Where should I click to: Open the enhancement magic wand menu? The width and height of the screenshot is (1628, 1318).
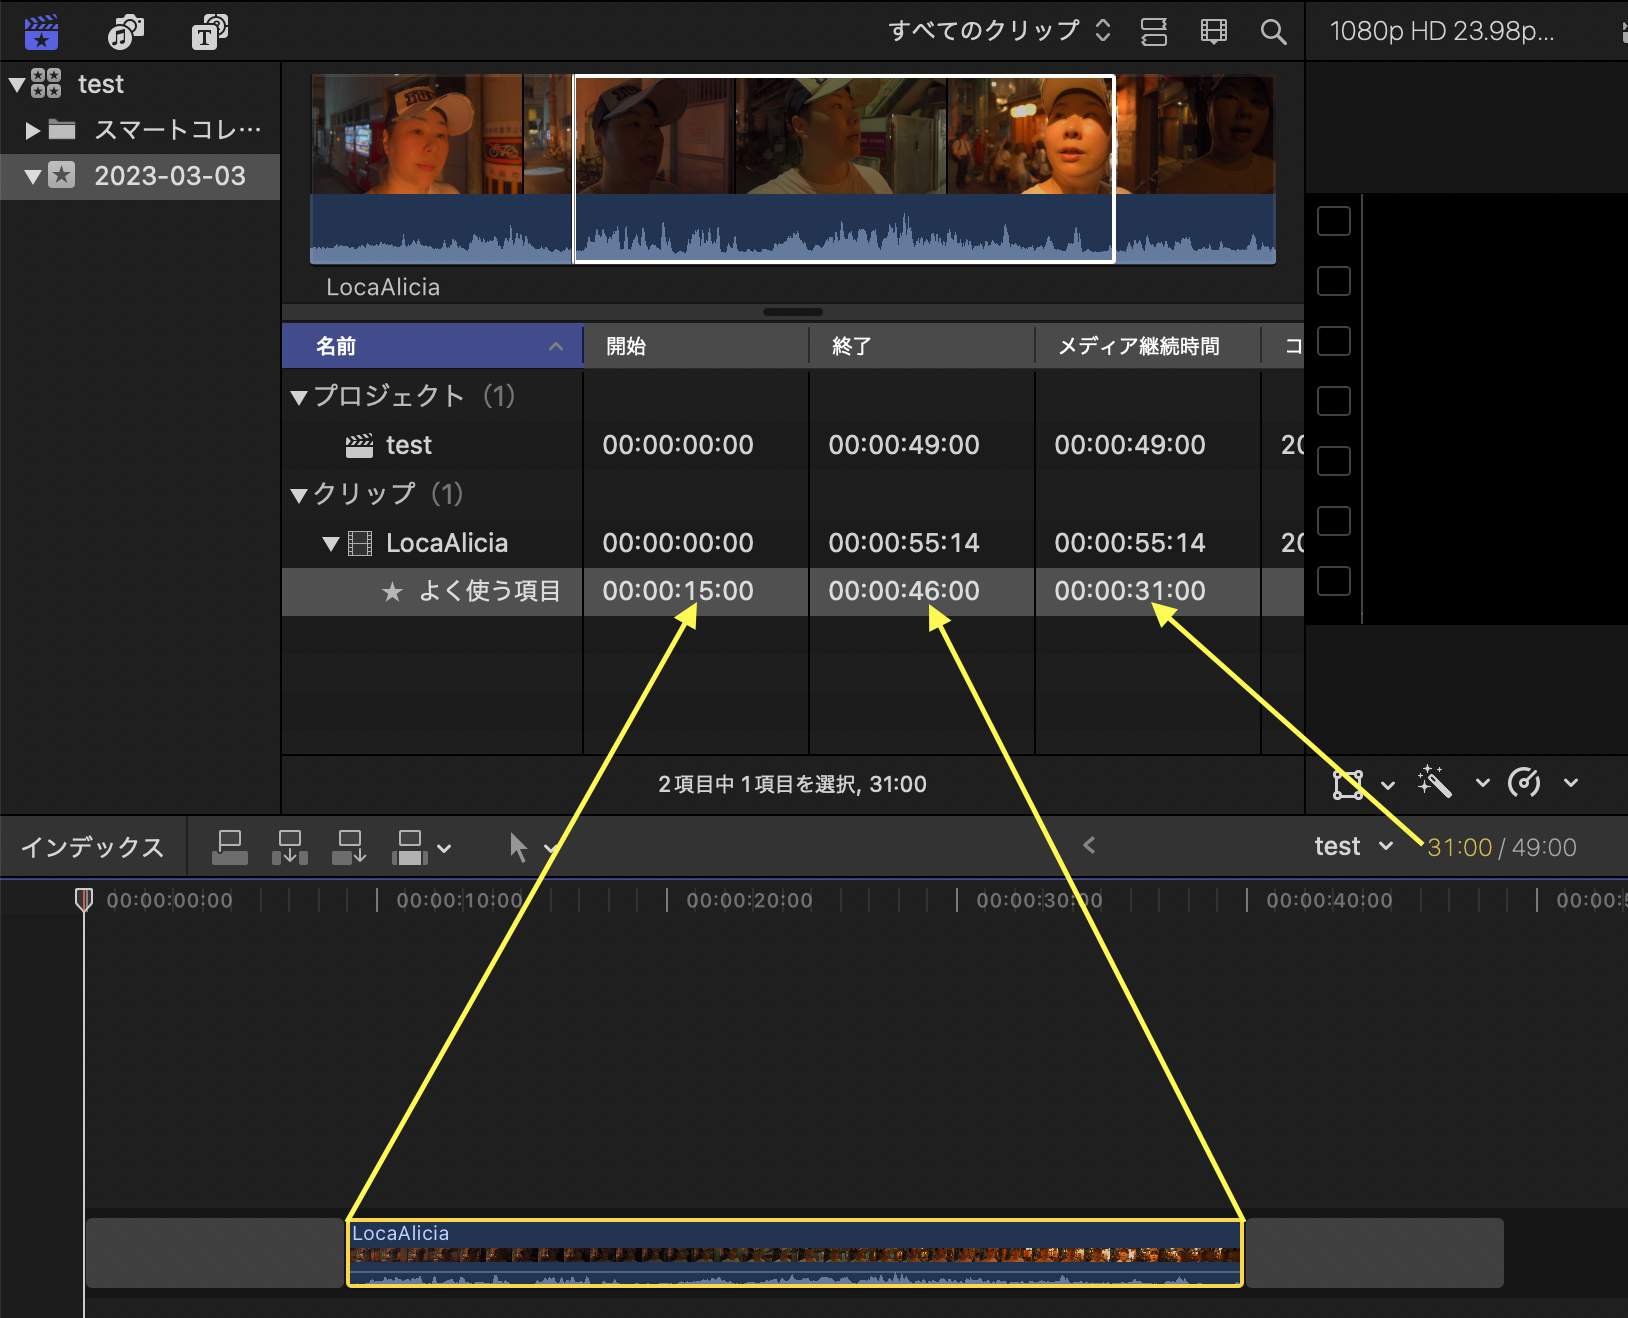pyautogui.click(x=1435, y=783)
